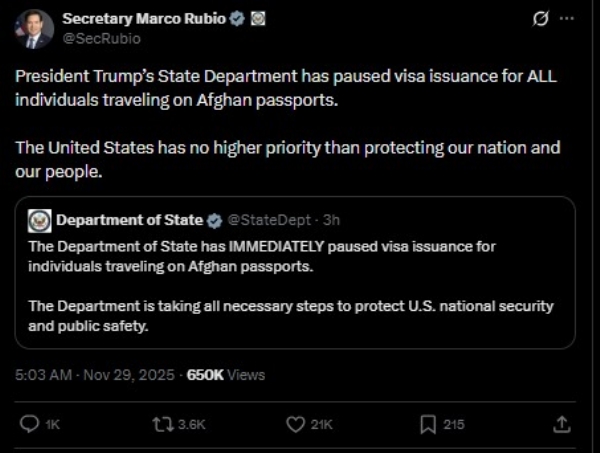Repost this tweet via the repost icon
The image size is (600, 453).
pos(162,424)
